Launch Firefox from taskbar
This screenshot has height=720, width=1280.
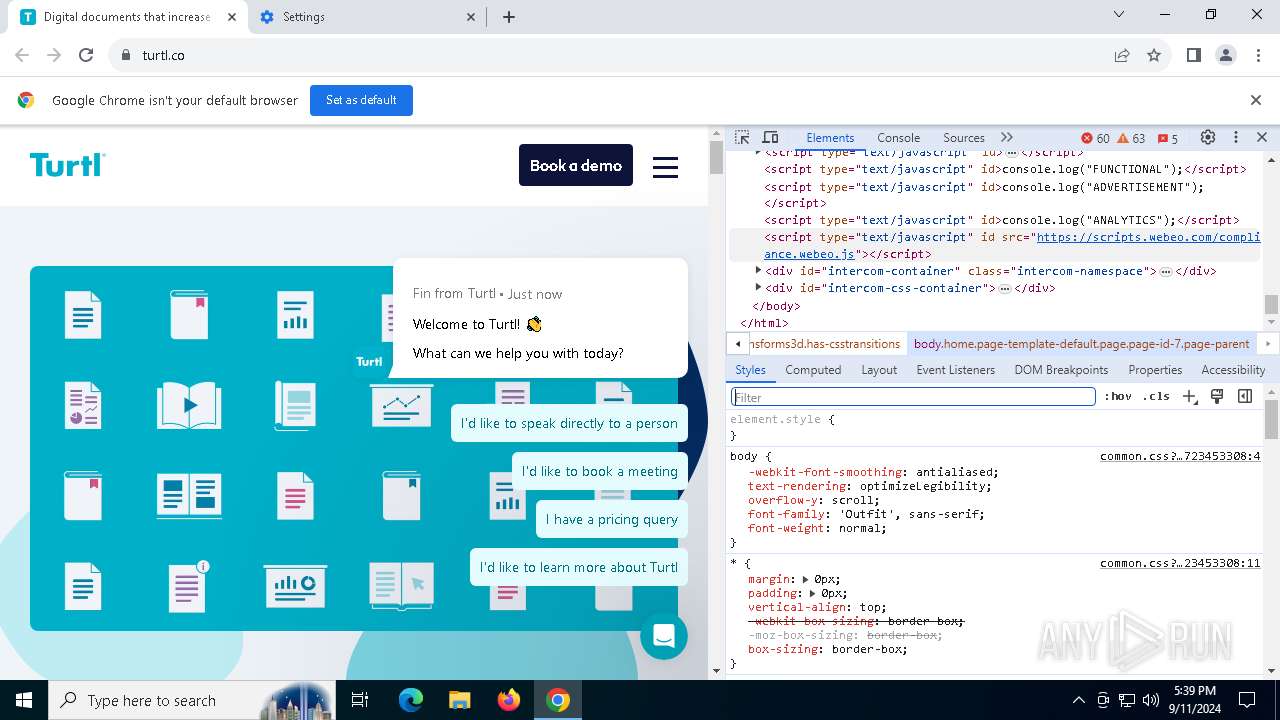[509, 700]
